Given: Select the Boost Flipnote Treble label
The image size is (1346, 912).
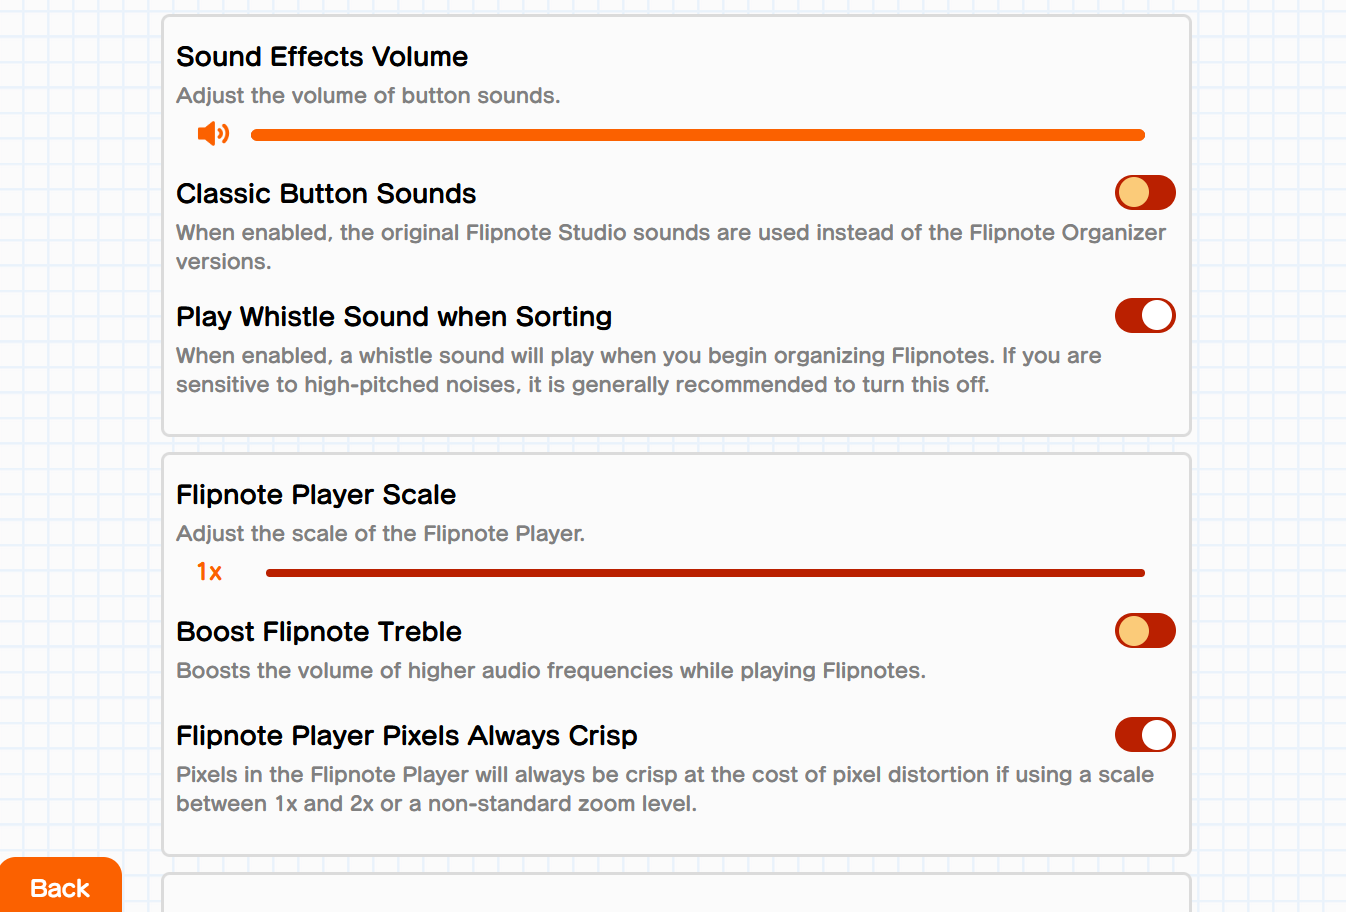Looking at the screenshot, I should (x=319, y=632).
